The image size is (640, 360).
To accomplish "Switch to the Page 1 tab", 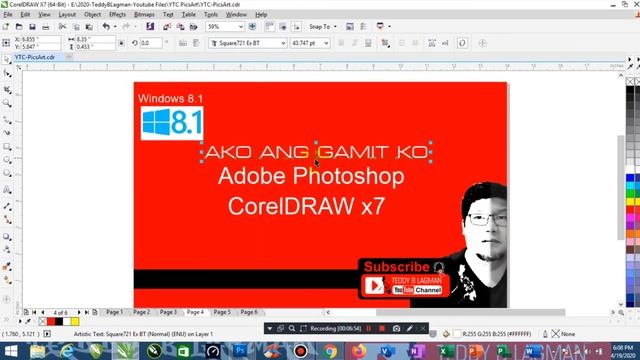I will pos(114,312).
